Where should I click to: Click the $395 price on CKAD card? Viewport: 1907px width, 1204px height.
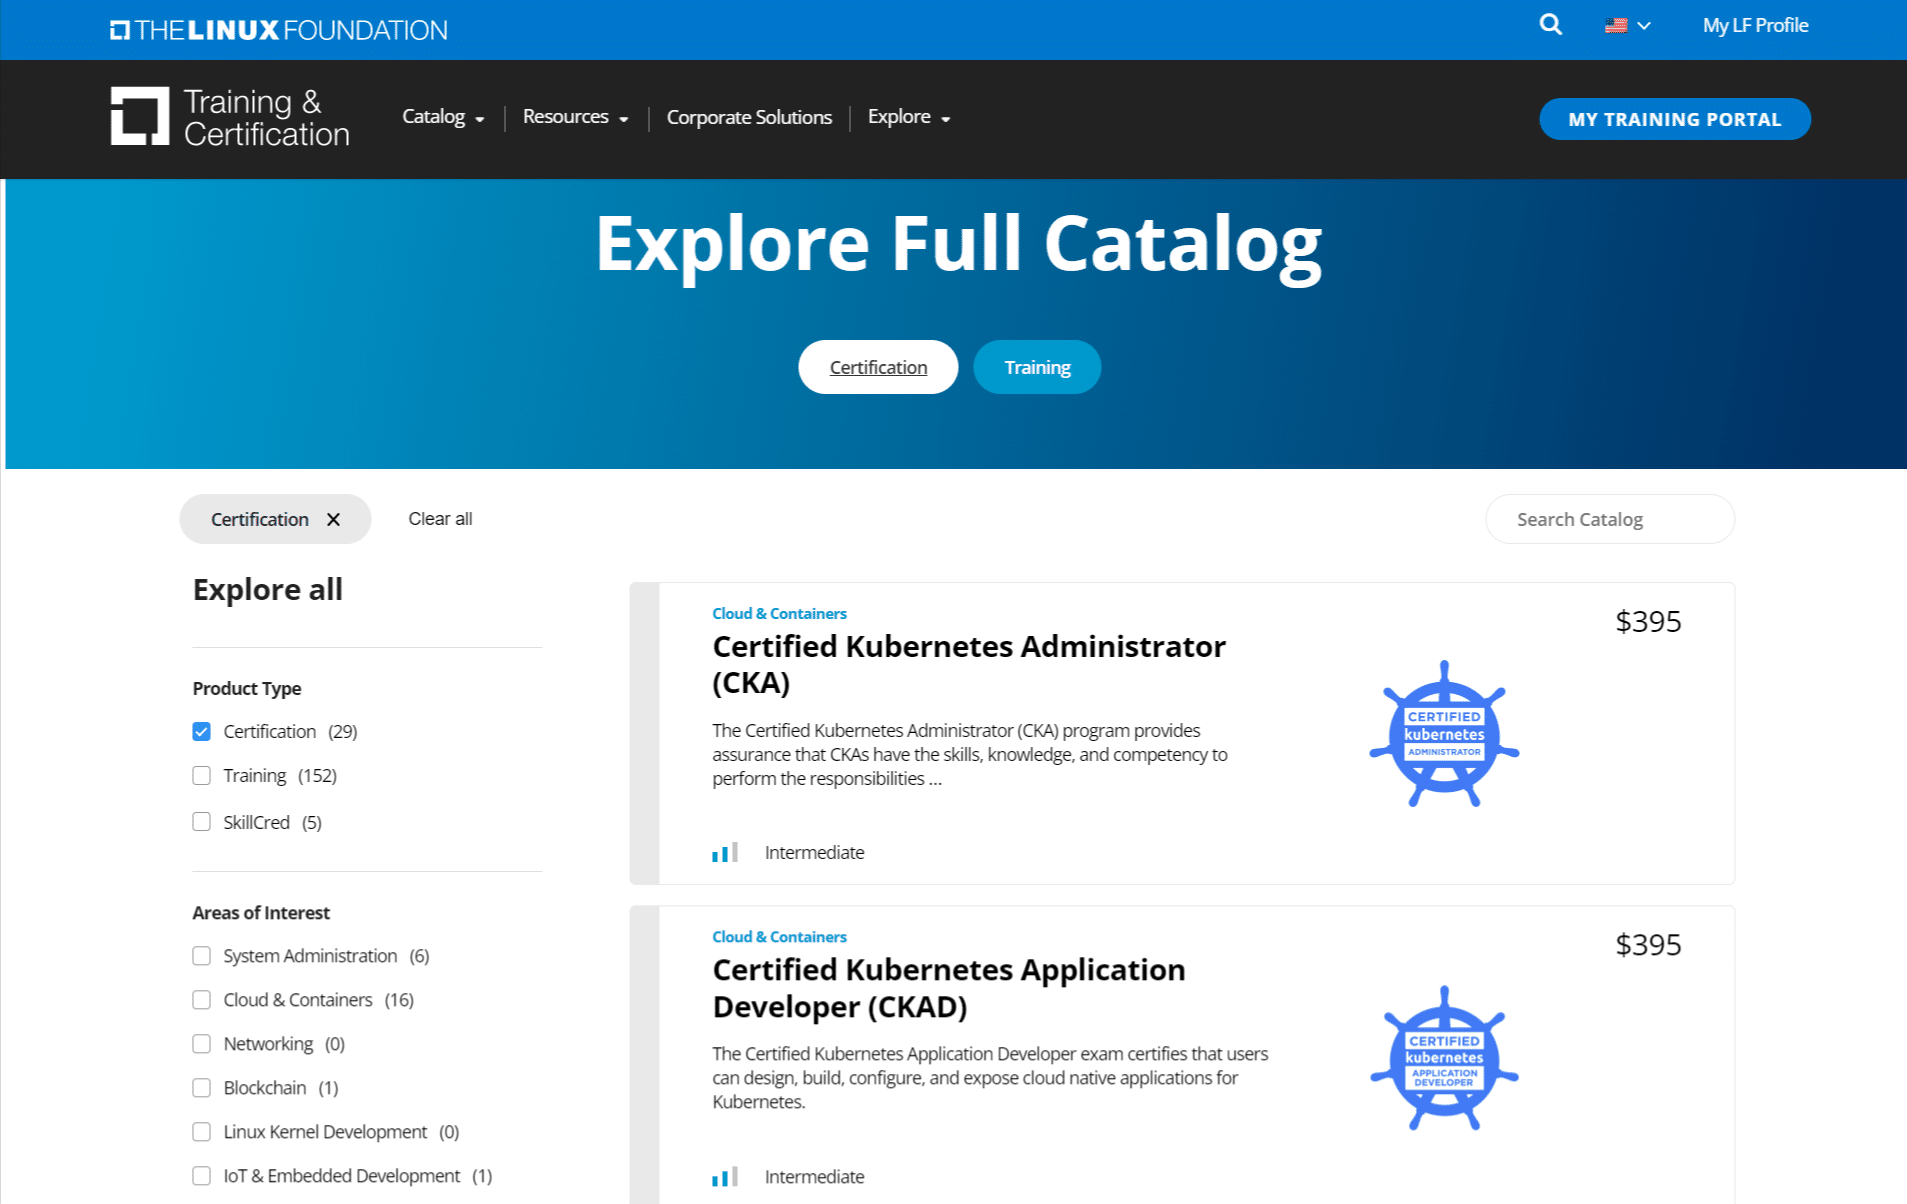[1648, 945]
